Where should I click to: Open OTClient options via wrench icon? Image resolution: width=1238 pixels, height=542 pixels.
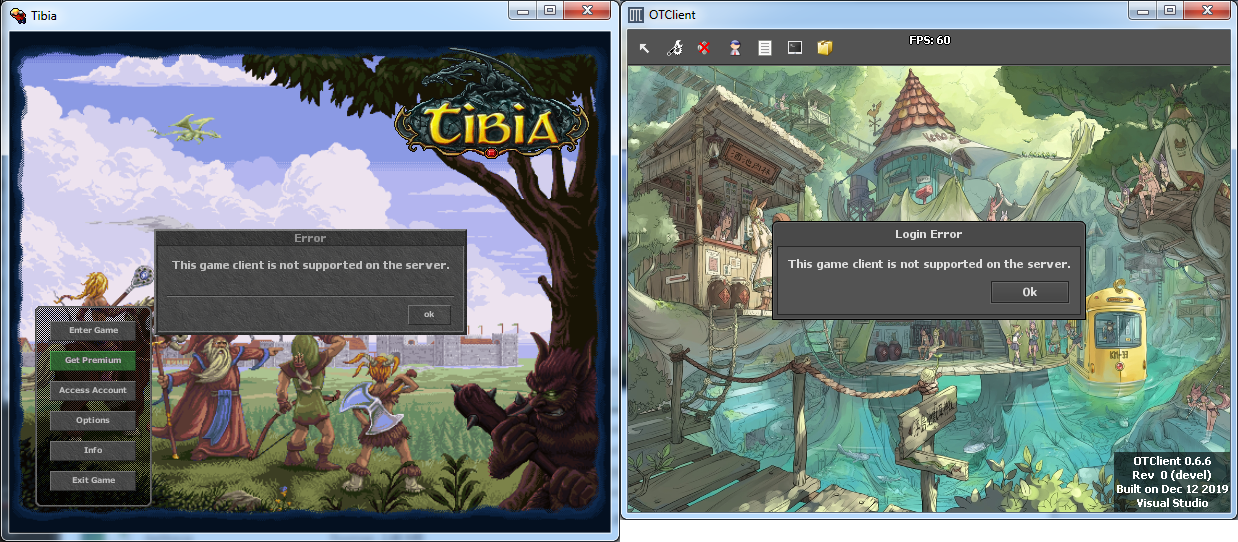(x=674, y=47)
